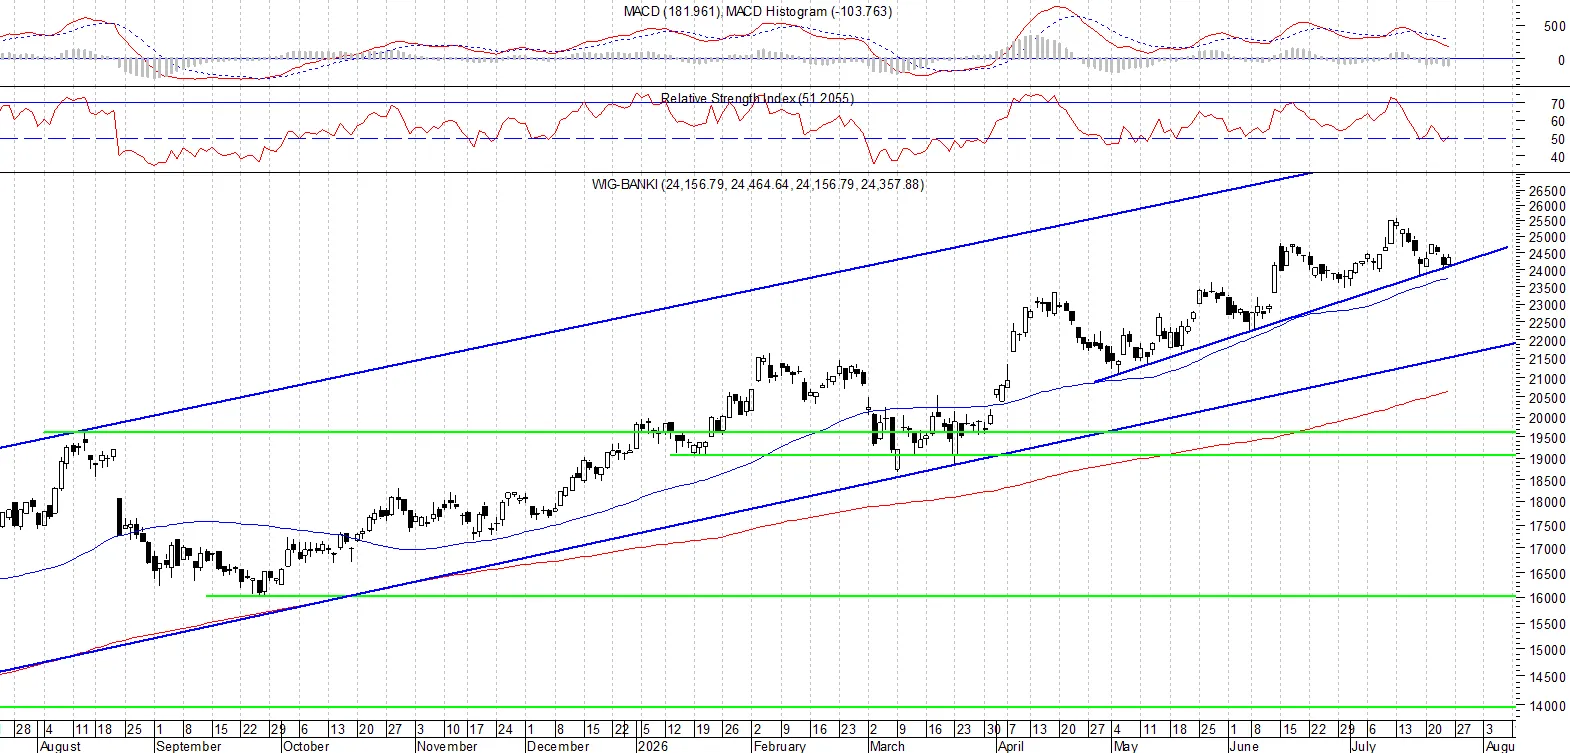Click the 20000 price axis label
The height and width of the screenshot is (753, 1570).
[1547, 419]
